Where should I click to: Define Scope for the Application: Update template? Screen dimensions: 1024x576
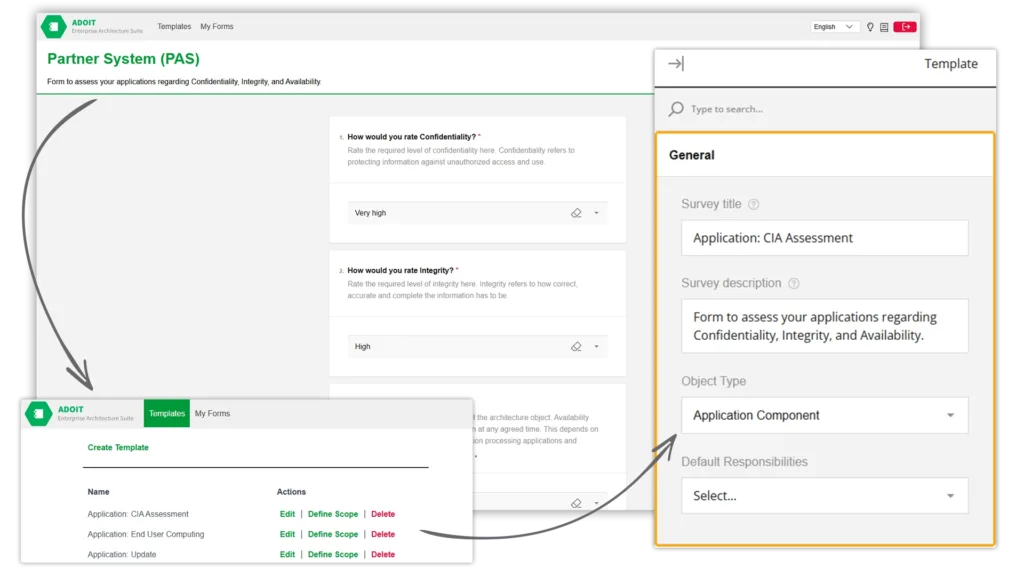click(333, 554)
